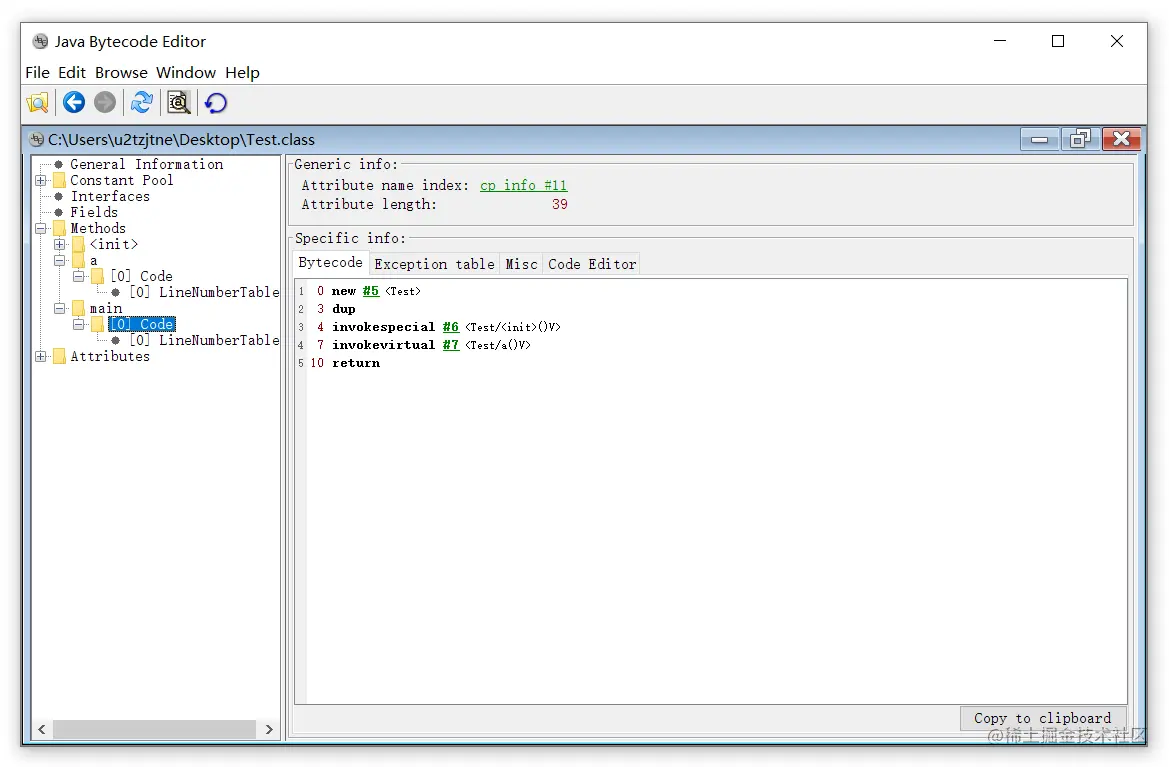Expand the Attributes node
Screen dimensions: 1169x767
point(41,356)
